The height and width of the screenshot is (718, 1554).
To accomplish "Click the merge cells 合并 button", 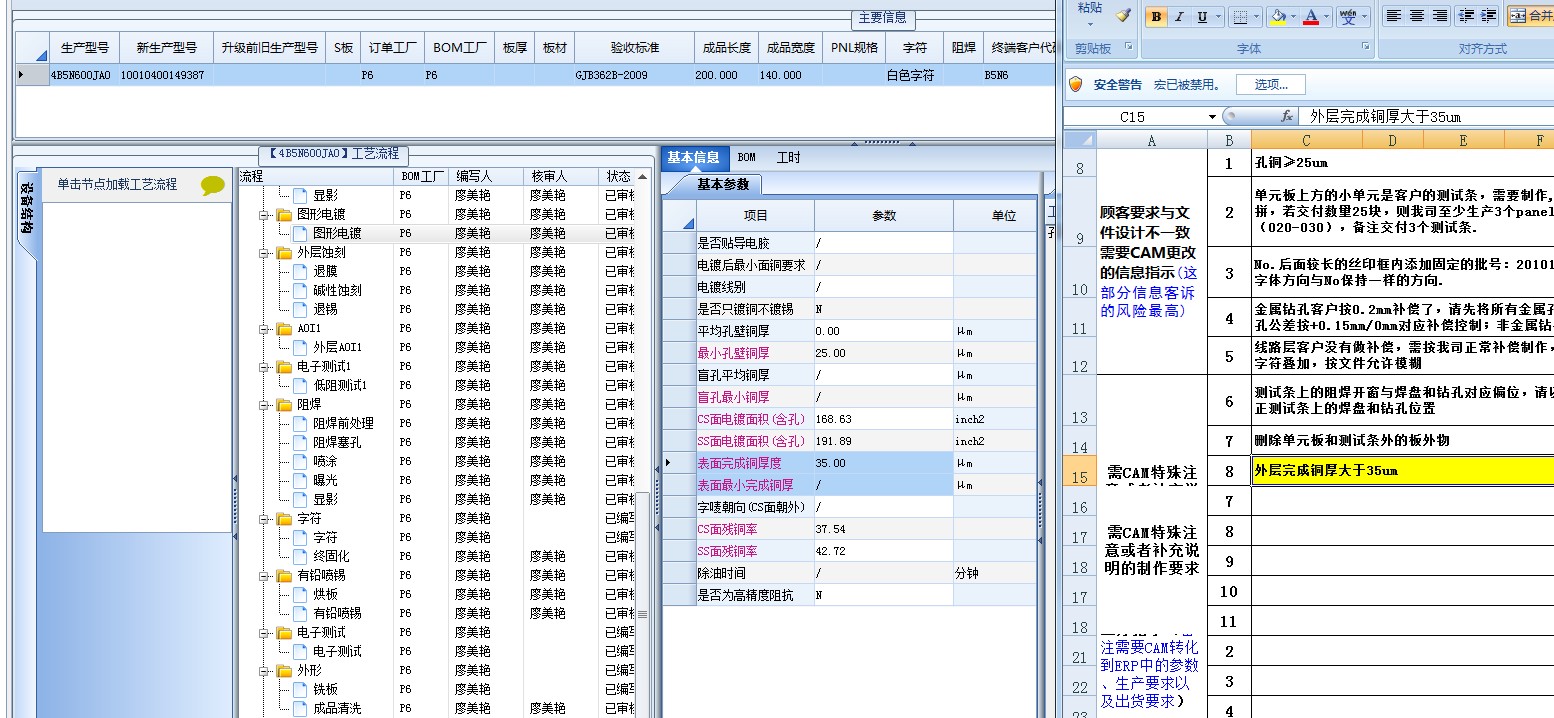I will click(x=1530, y=16).
